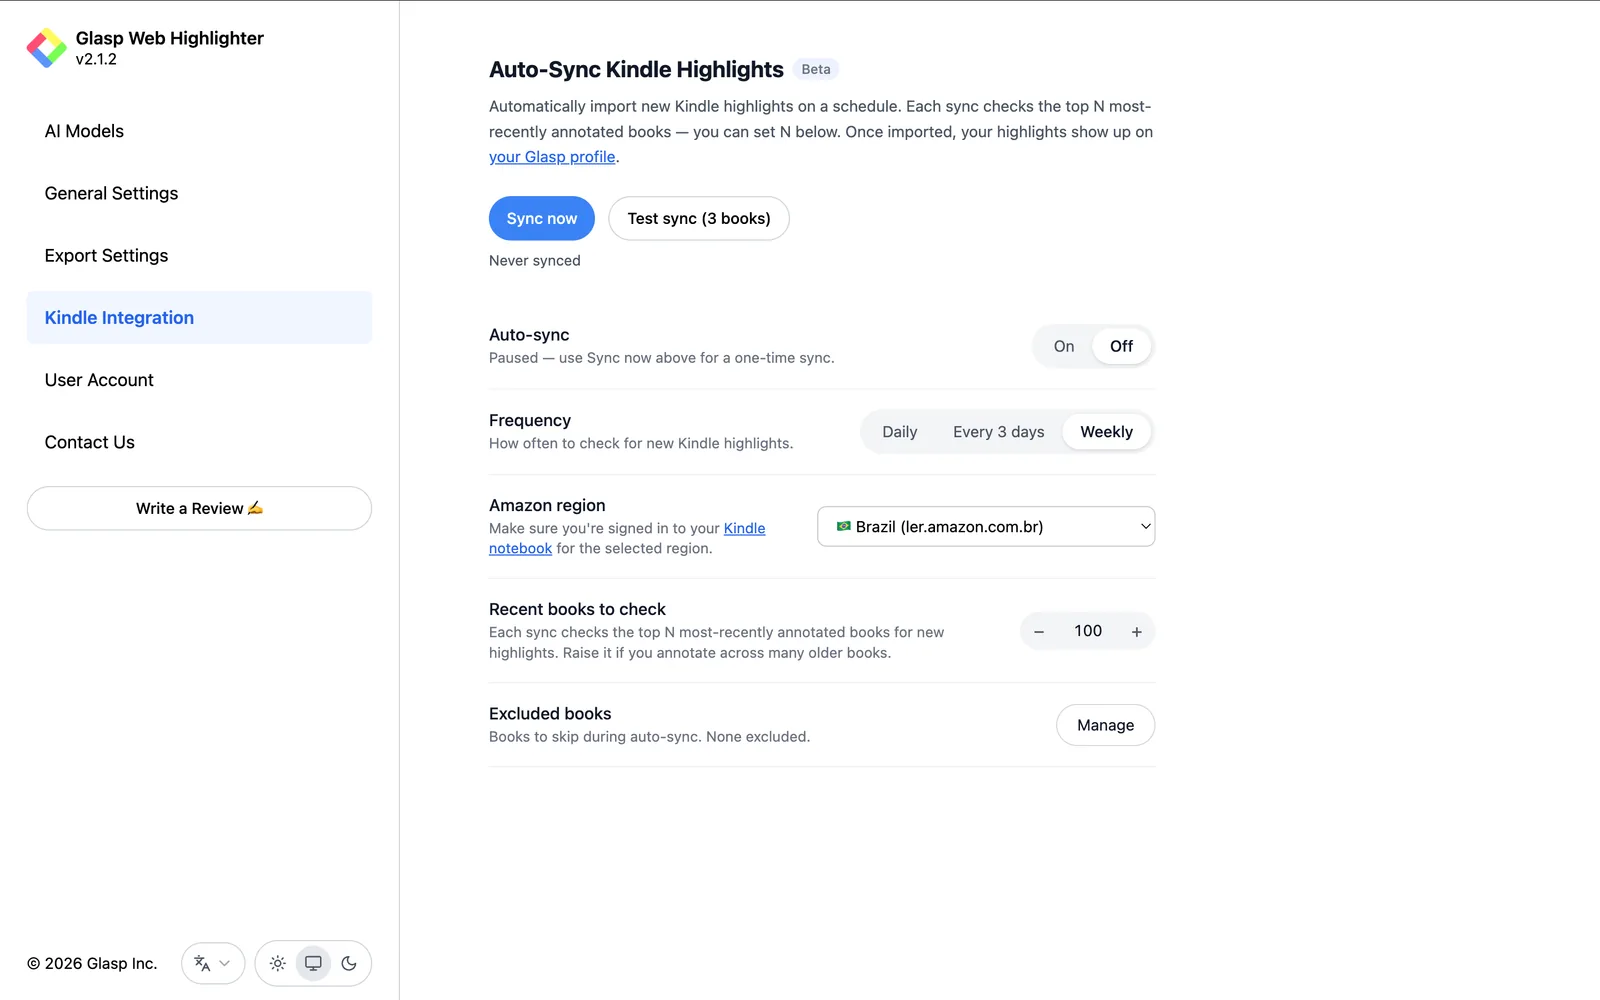This screenshot has height=1000, width=1600.
Task: Click the 'Excluded books' label
Action: tap(550, 713)
